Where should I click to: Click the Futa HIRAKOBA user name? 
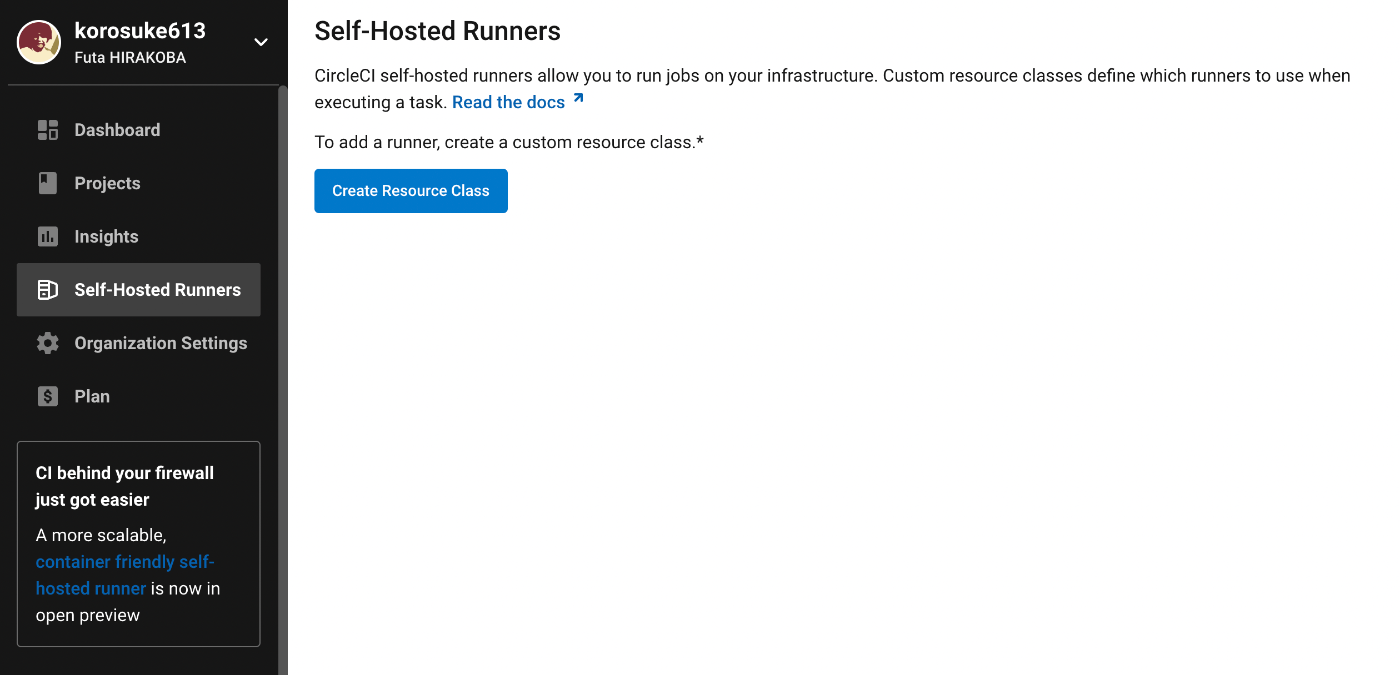tap(130, 57)
